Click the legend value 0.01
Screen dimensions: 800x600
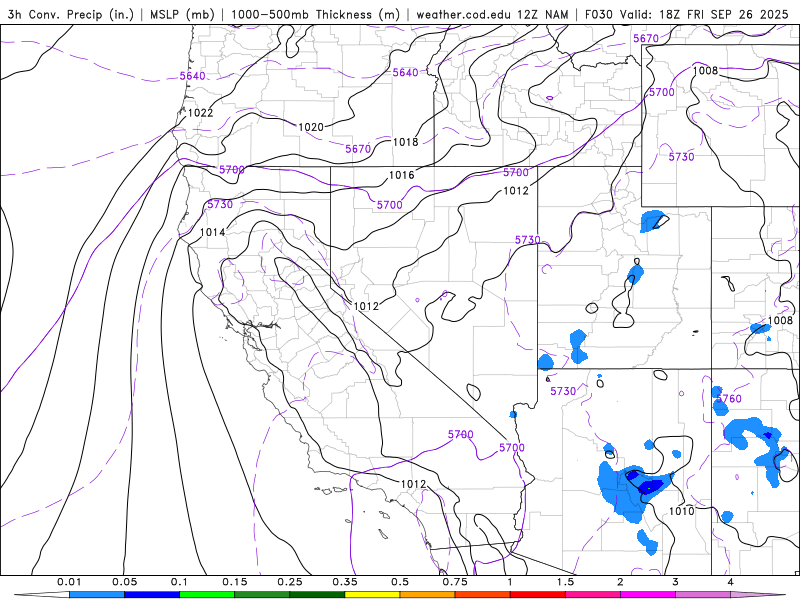[69, 582]
